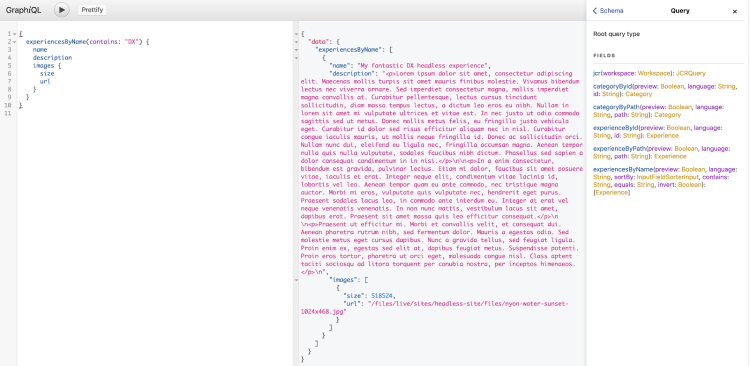
Task: Click the size field on editor line 6
Action: (47, 74)
